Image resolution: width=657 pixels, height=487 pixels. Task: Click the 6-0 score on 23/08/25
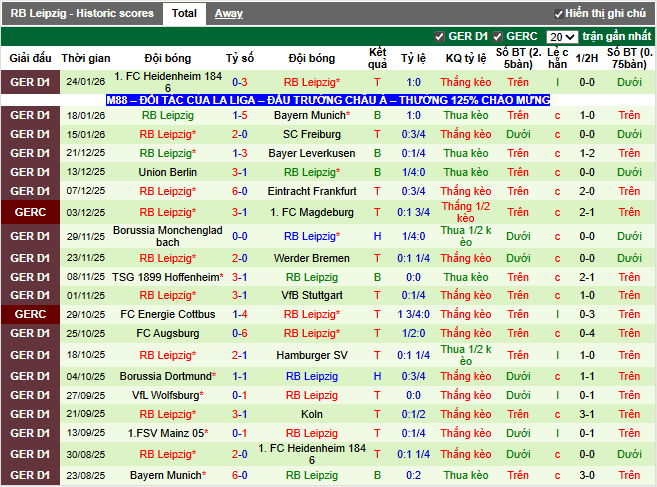point(240,475)
